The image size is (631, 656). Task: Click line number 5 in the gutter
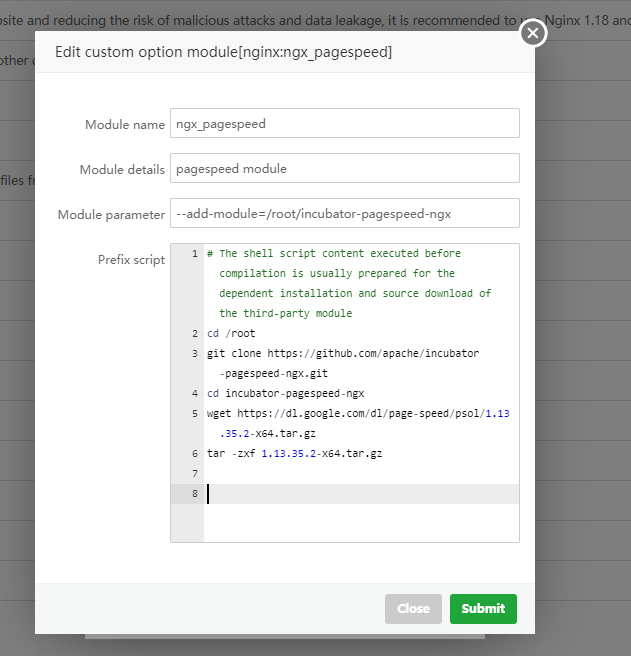point(194,414)
